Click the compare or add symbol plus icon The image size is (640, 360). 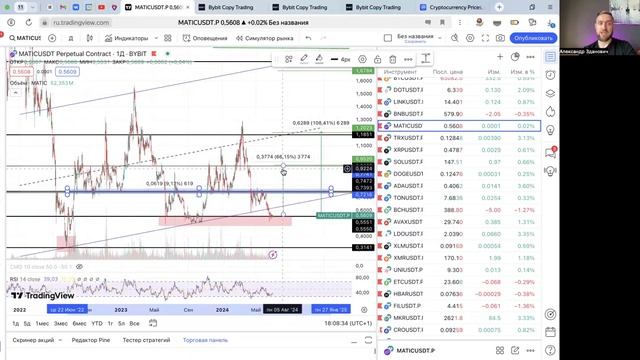coord(52,38)
